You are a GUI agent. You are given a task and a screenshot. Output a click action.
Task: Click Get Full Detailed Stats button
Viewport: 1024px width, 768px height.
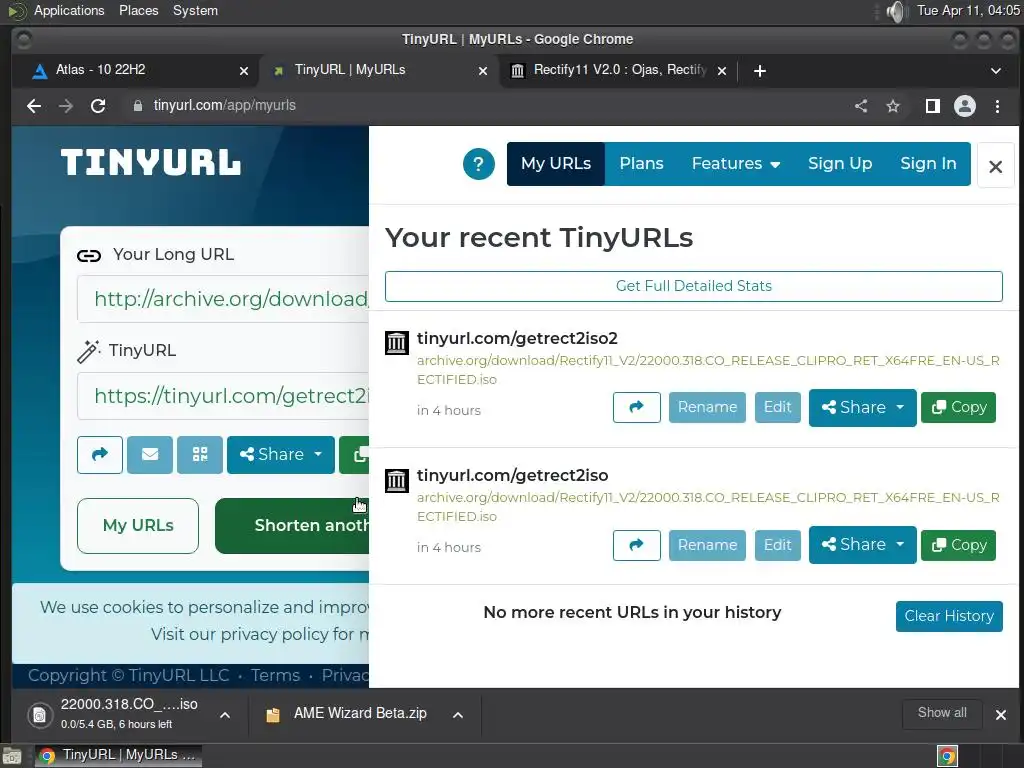694,286
